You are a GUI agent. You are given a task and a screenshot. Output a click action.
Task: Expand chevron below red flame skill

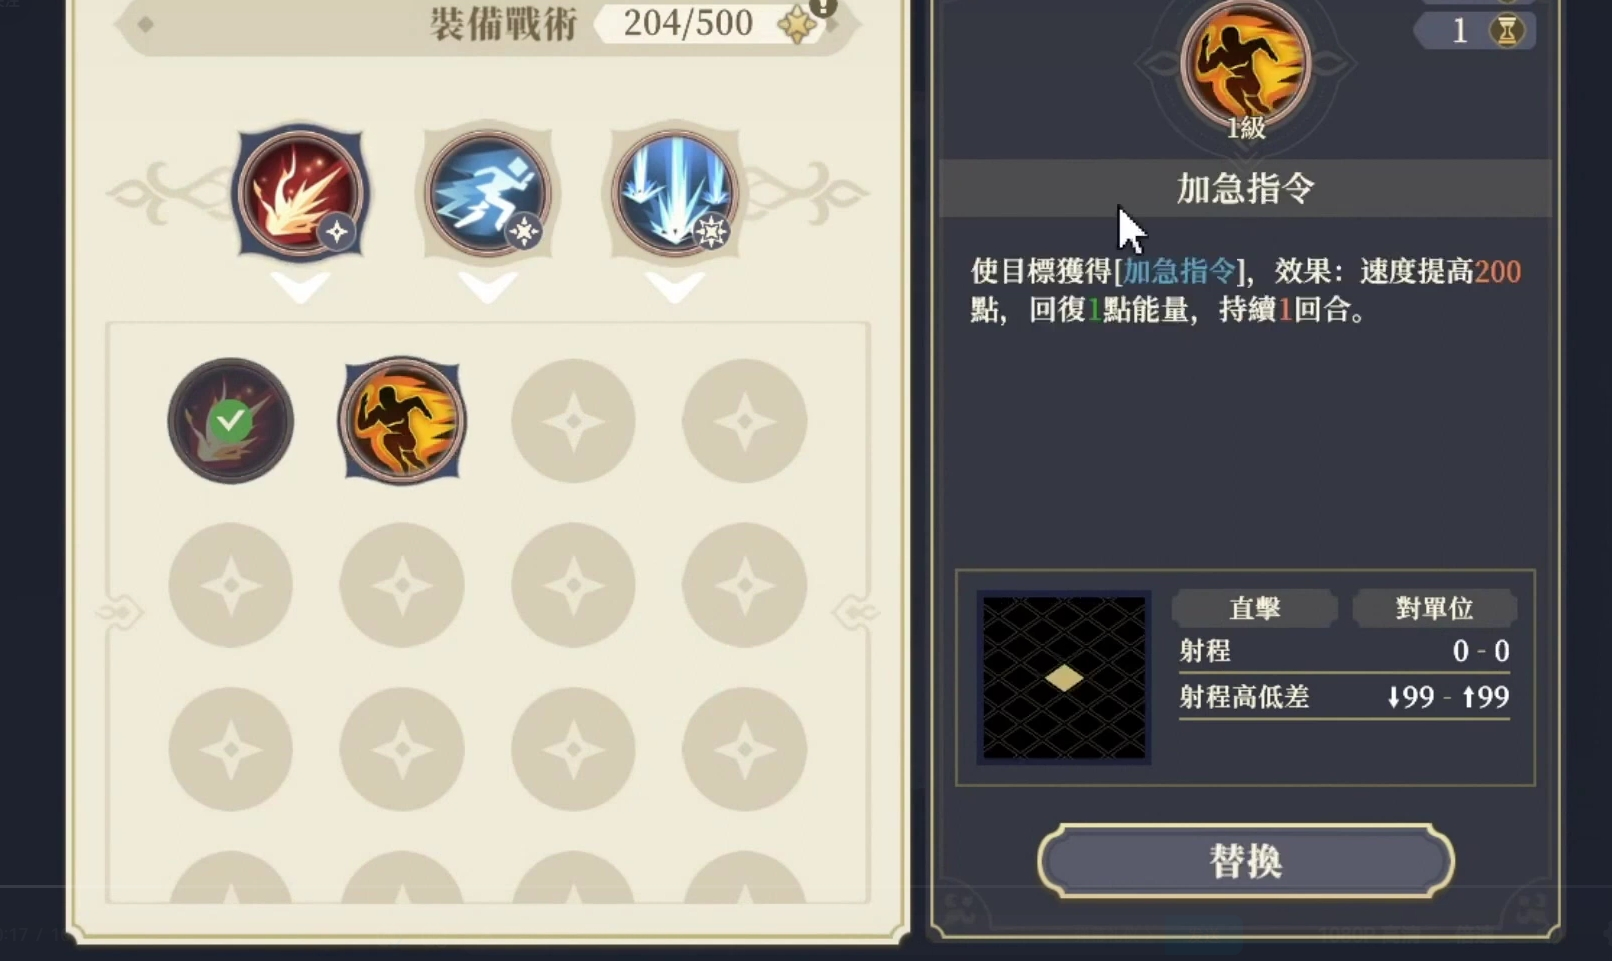click(x=300, y=288)
